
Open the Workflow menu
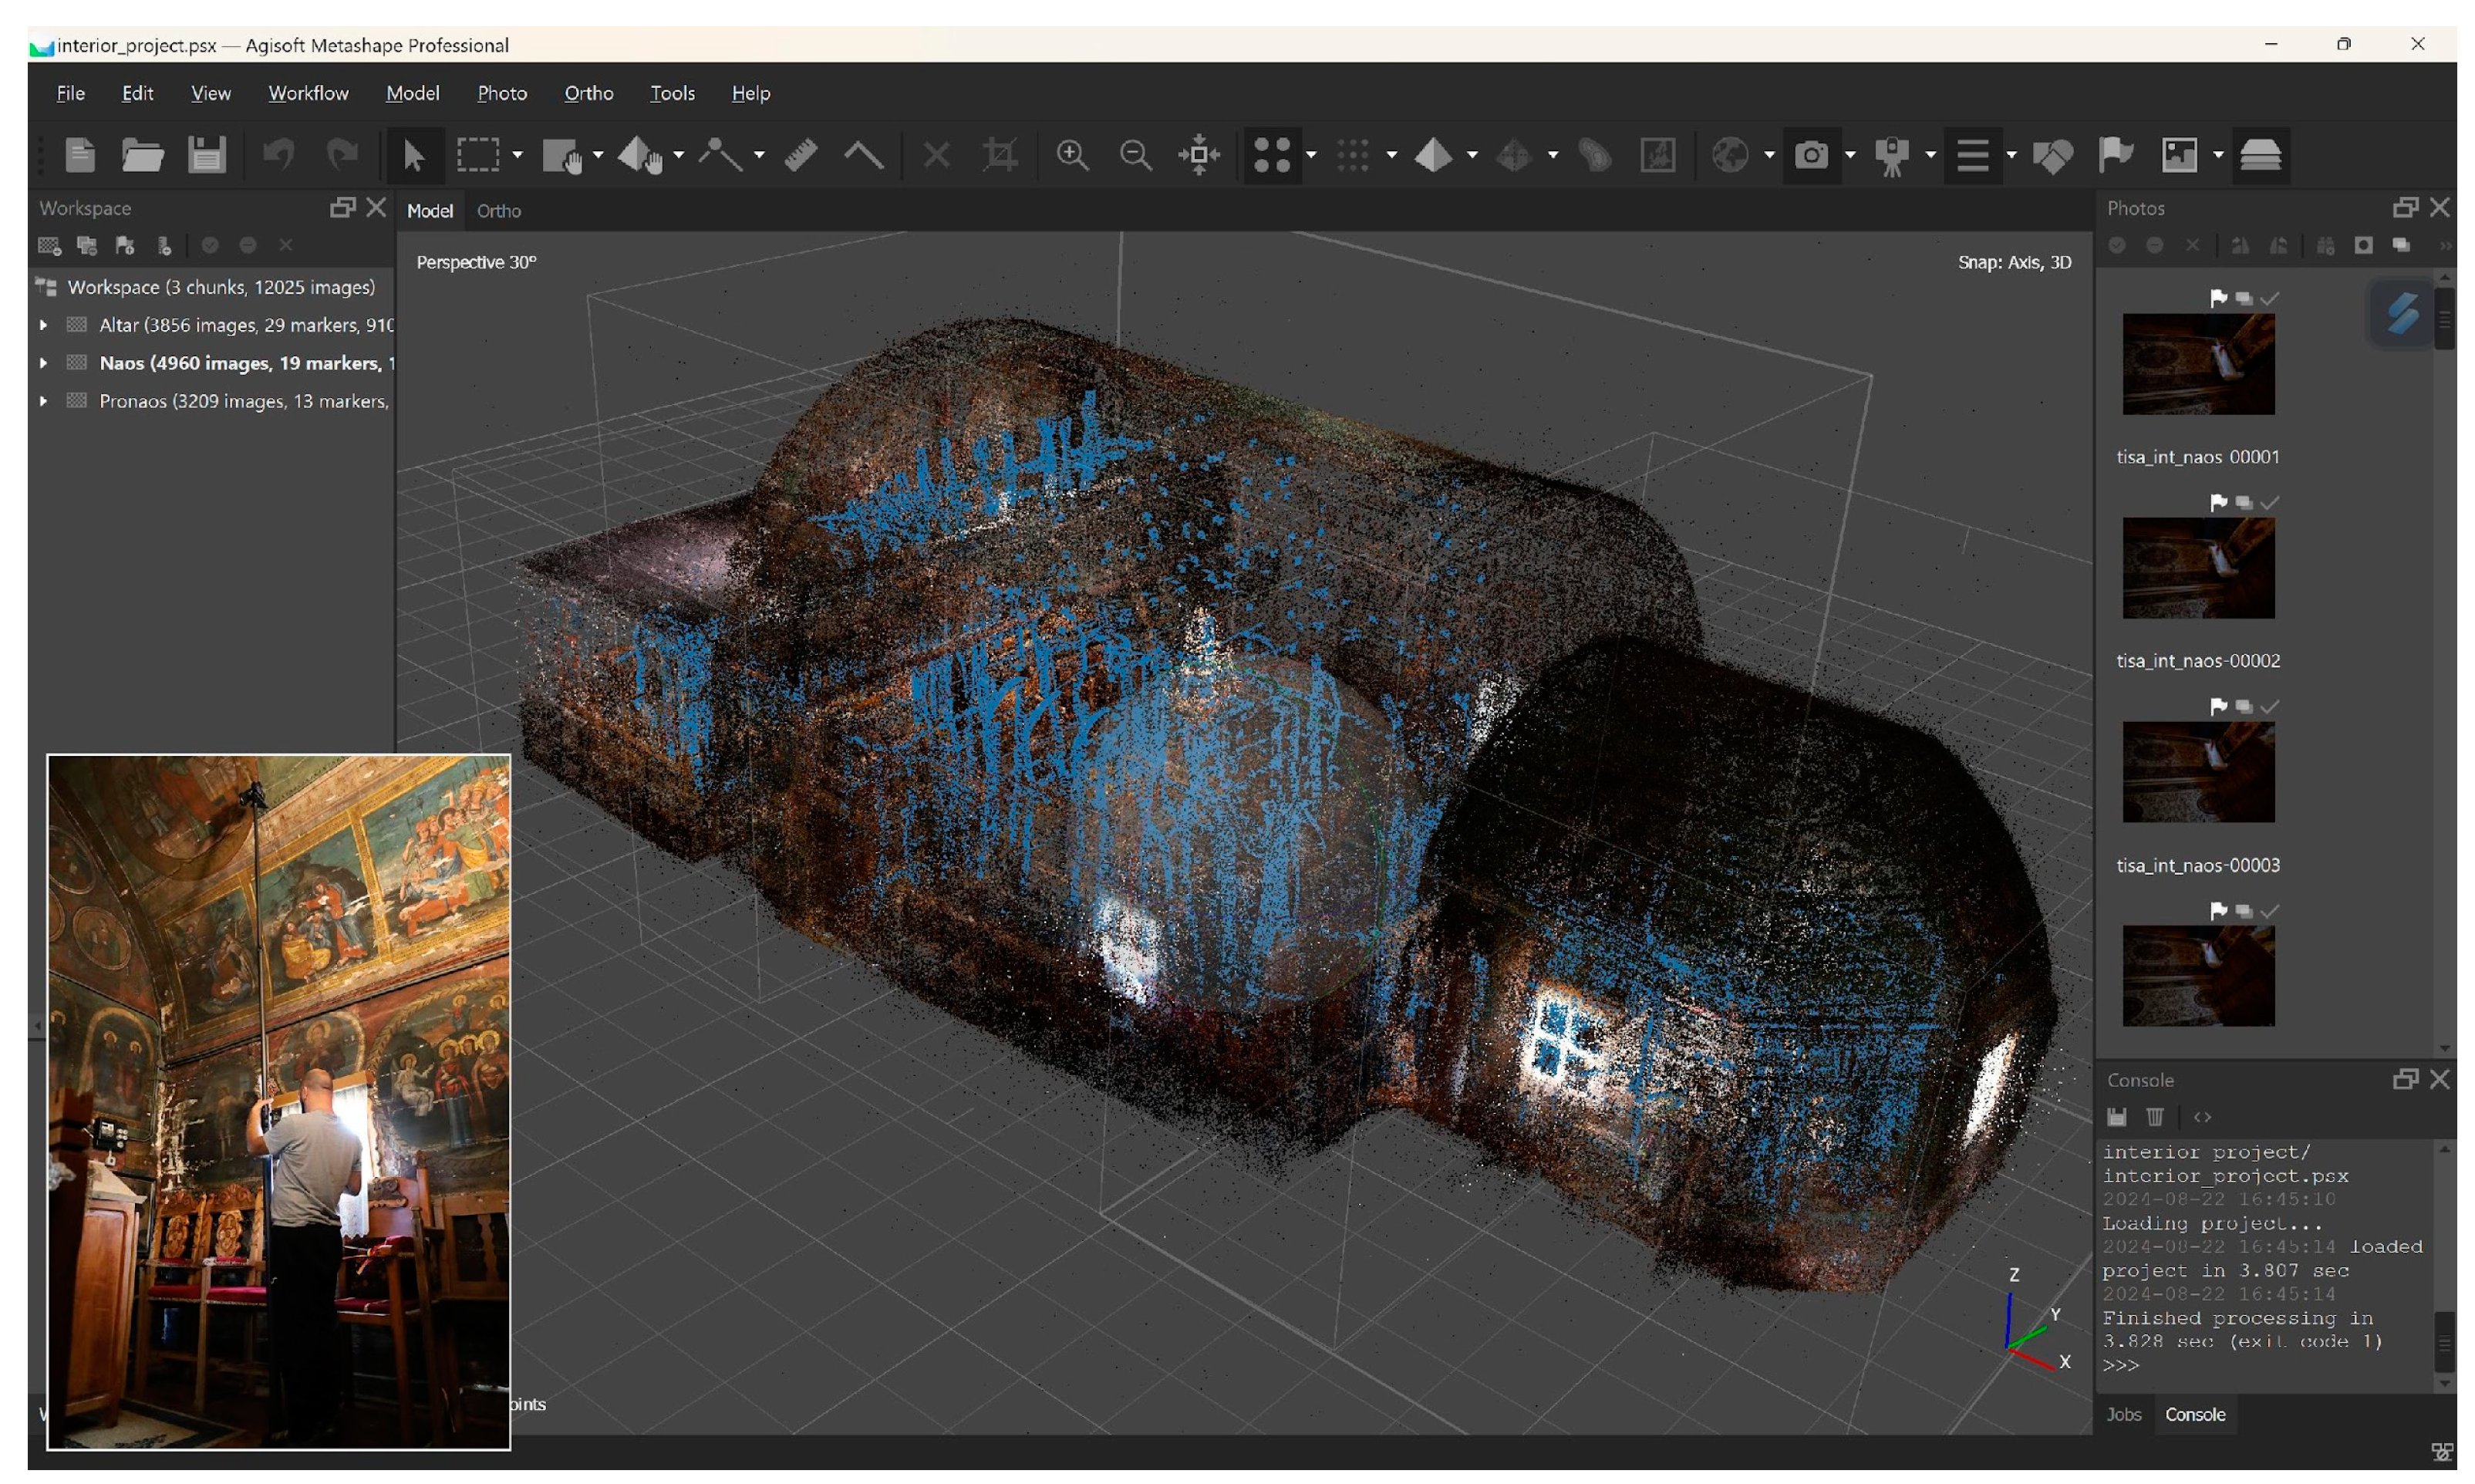click(x=308, y=93)
